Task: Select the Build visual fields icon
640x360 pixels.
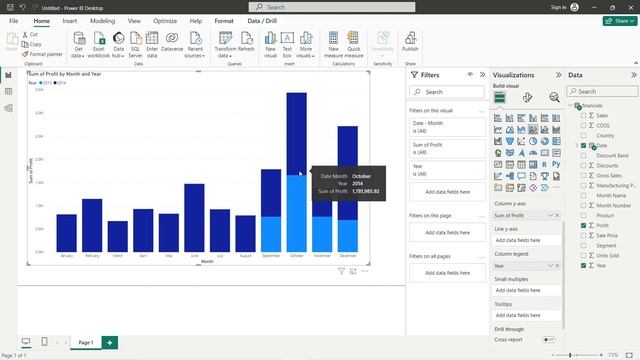Action: pyautogui.click(x=499, y=97)
